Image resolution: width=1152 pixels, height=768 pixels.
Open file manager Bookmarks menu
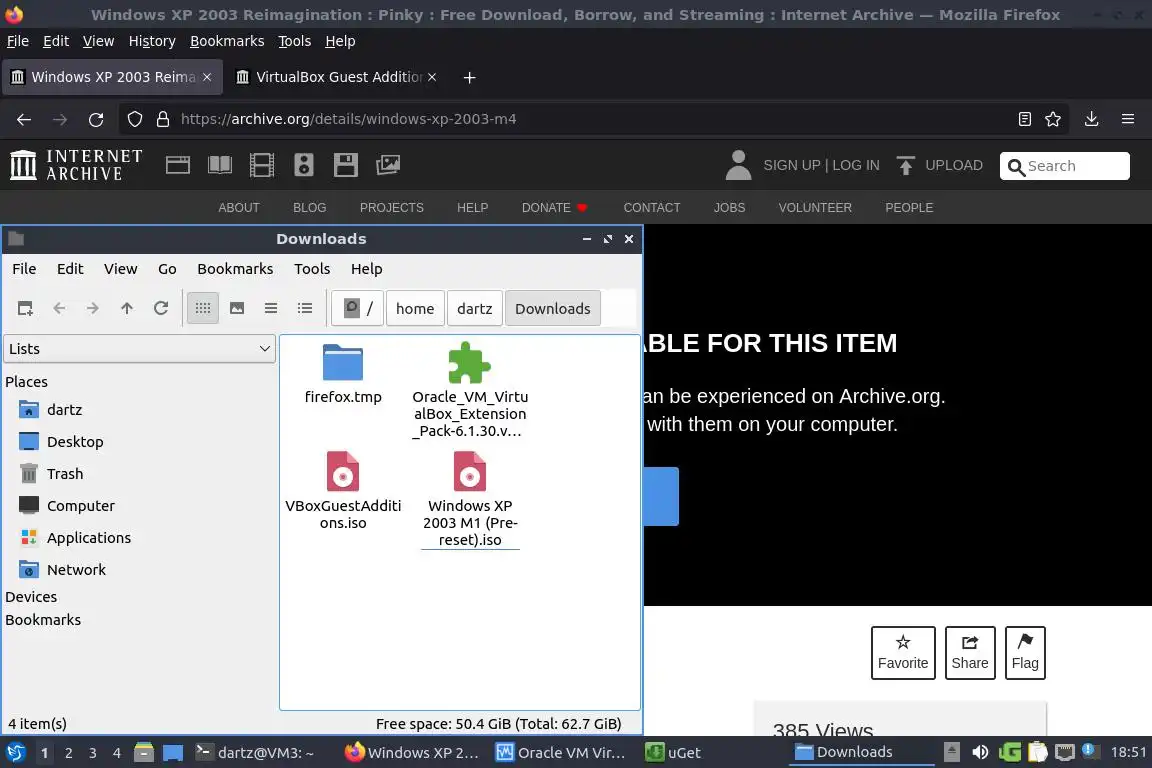point(235,269)
